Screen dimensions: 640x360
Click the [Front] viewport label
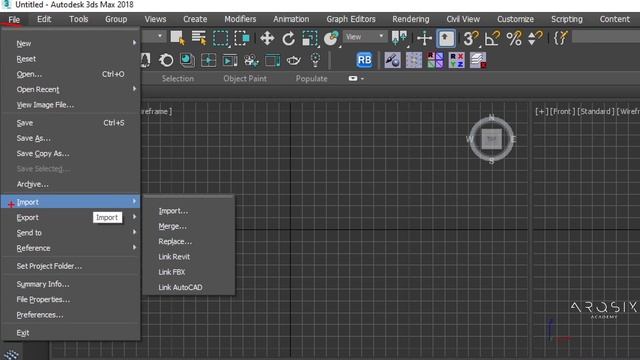pyautogui.click(x=562, y=111)
